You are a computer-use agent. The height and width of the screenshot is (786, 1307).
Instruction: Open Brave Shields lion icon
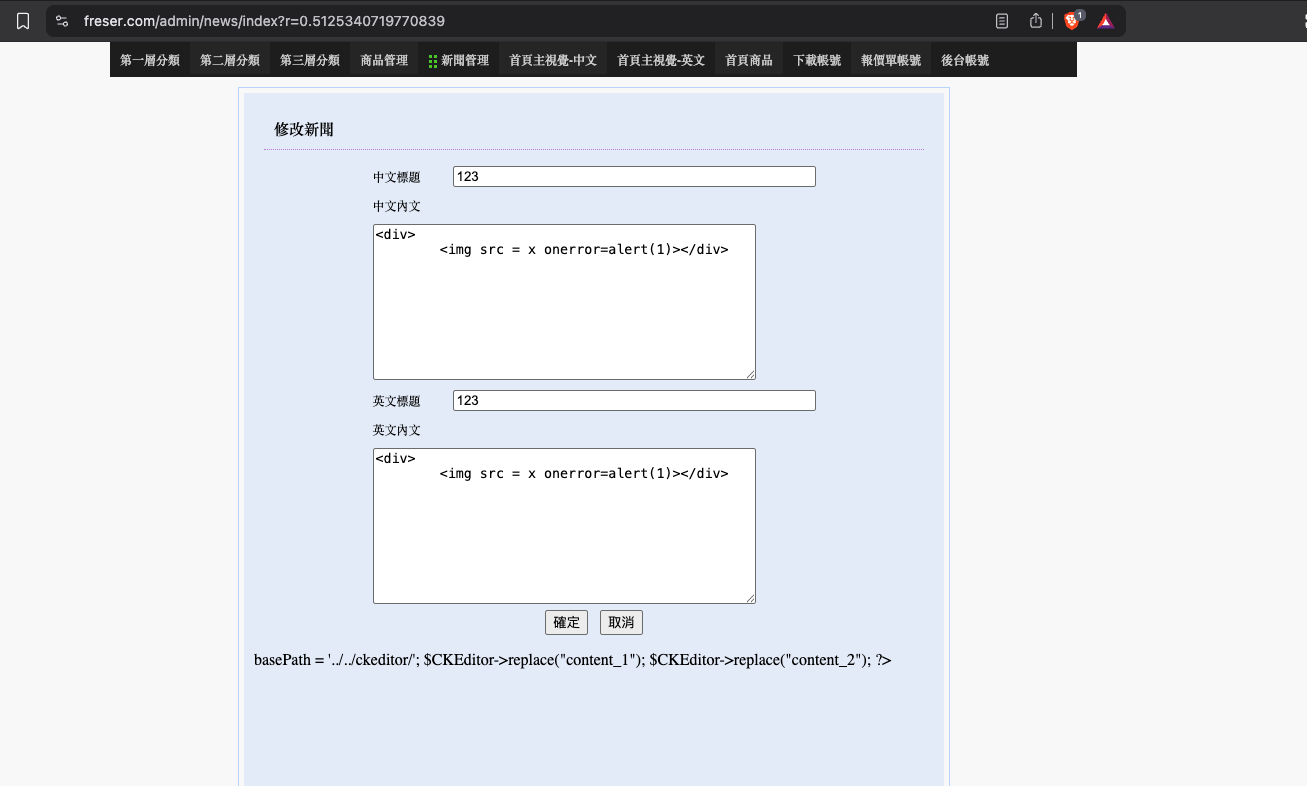click(x=1073, y=21)
